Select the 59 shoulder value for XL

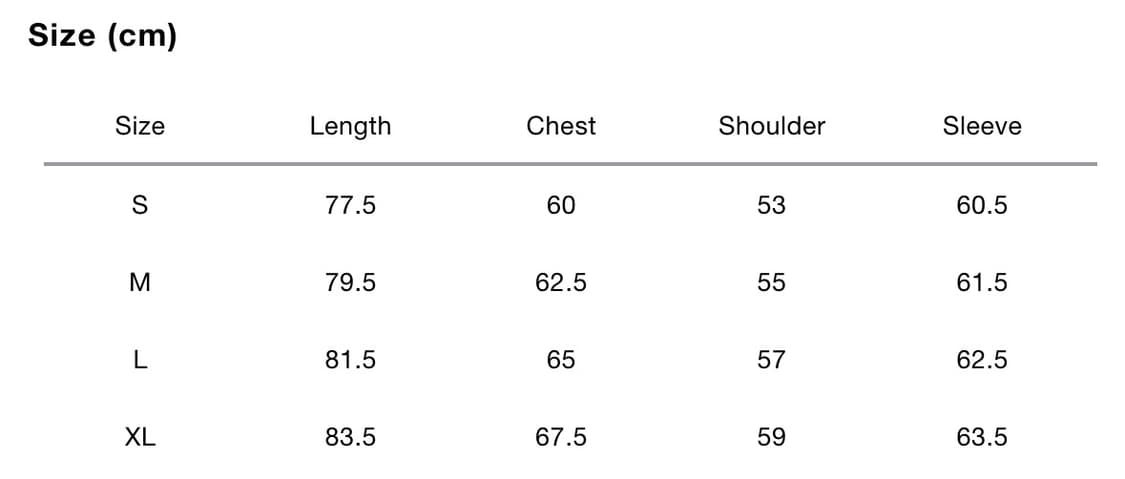[x=772, y=437]
